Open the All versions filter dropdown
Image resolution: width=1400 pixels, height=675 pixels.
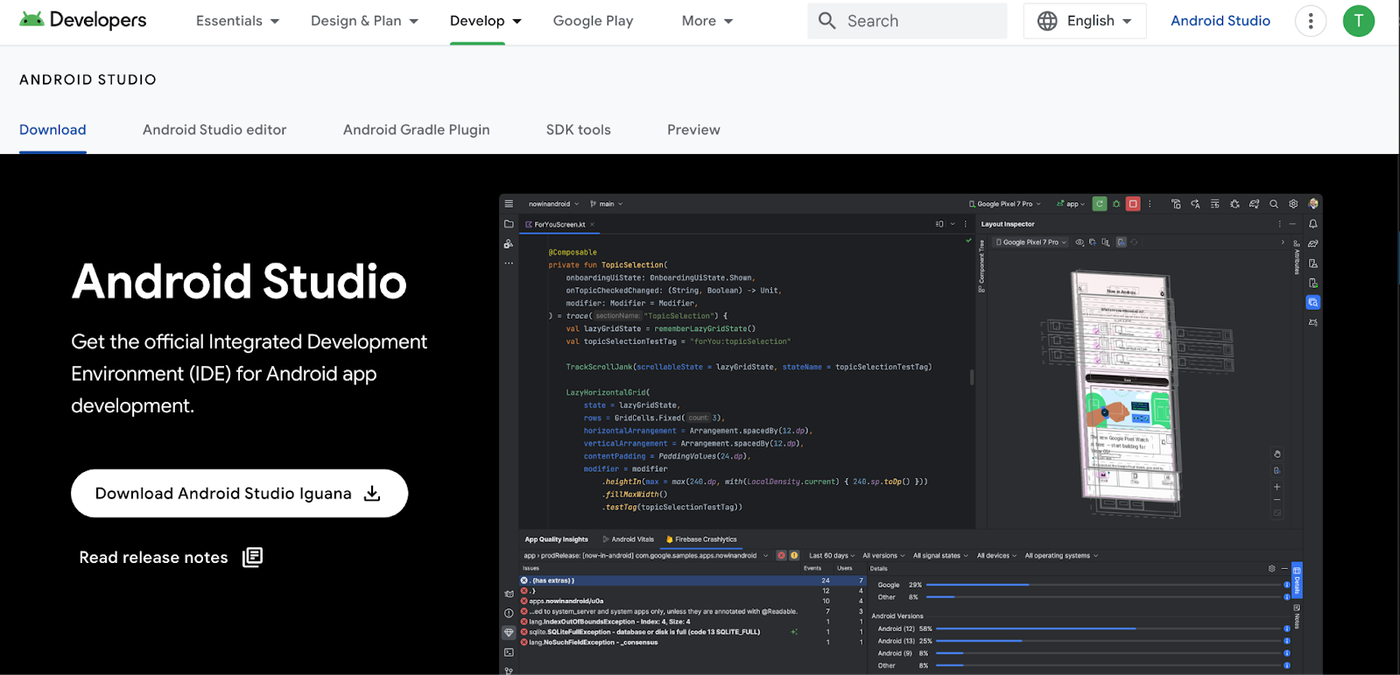pos(883,555)
